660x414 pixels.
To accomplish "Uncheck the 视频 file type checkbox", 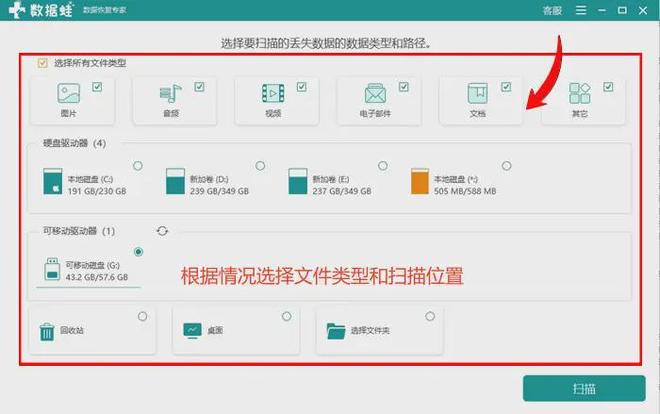I will pyautogui.click(x=302, y=87).
